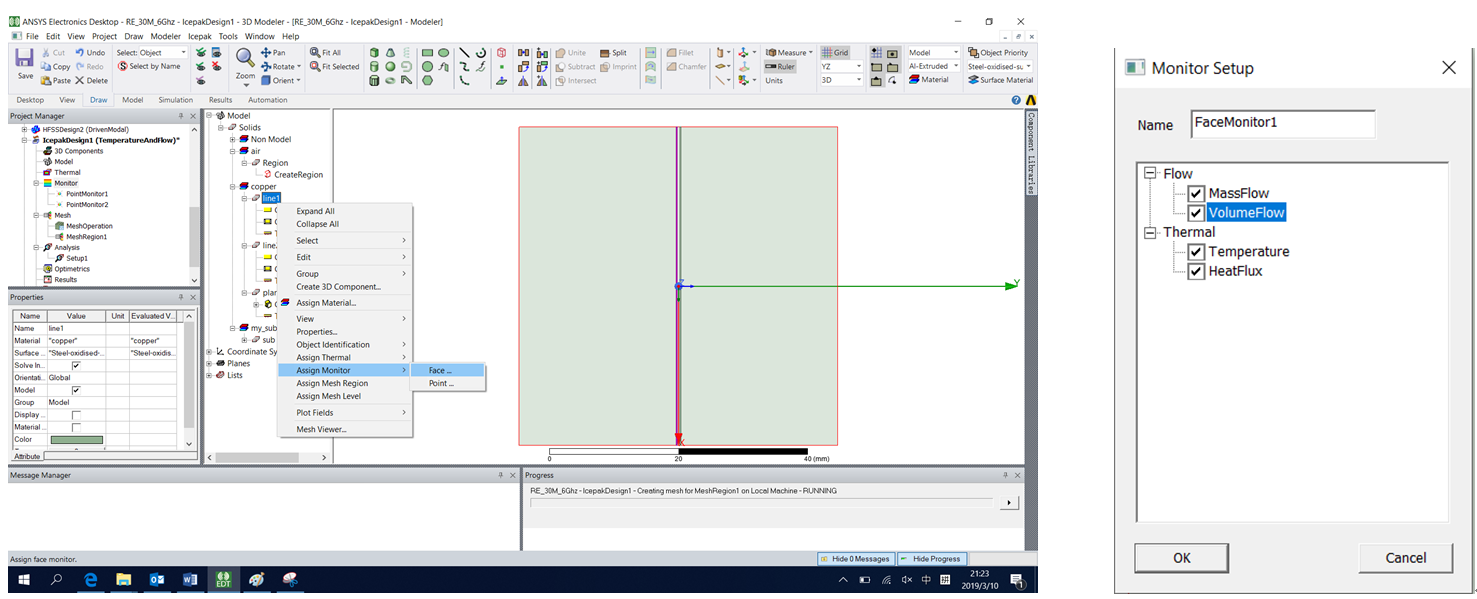Open the Rotate dropdown arrow
Image resolution: width=1477 pixels, height=599 pixels.
[x=298, y=67]
